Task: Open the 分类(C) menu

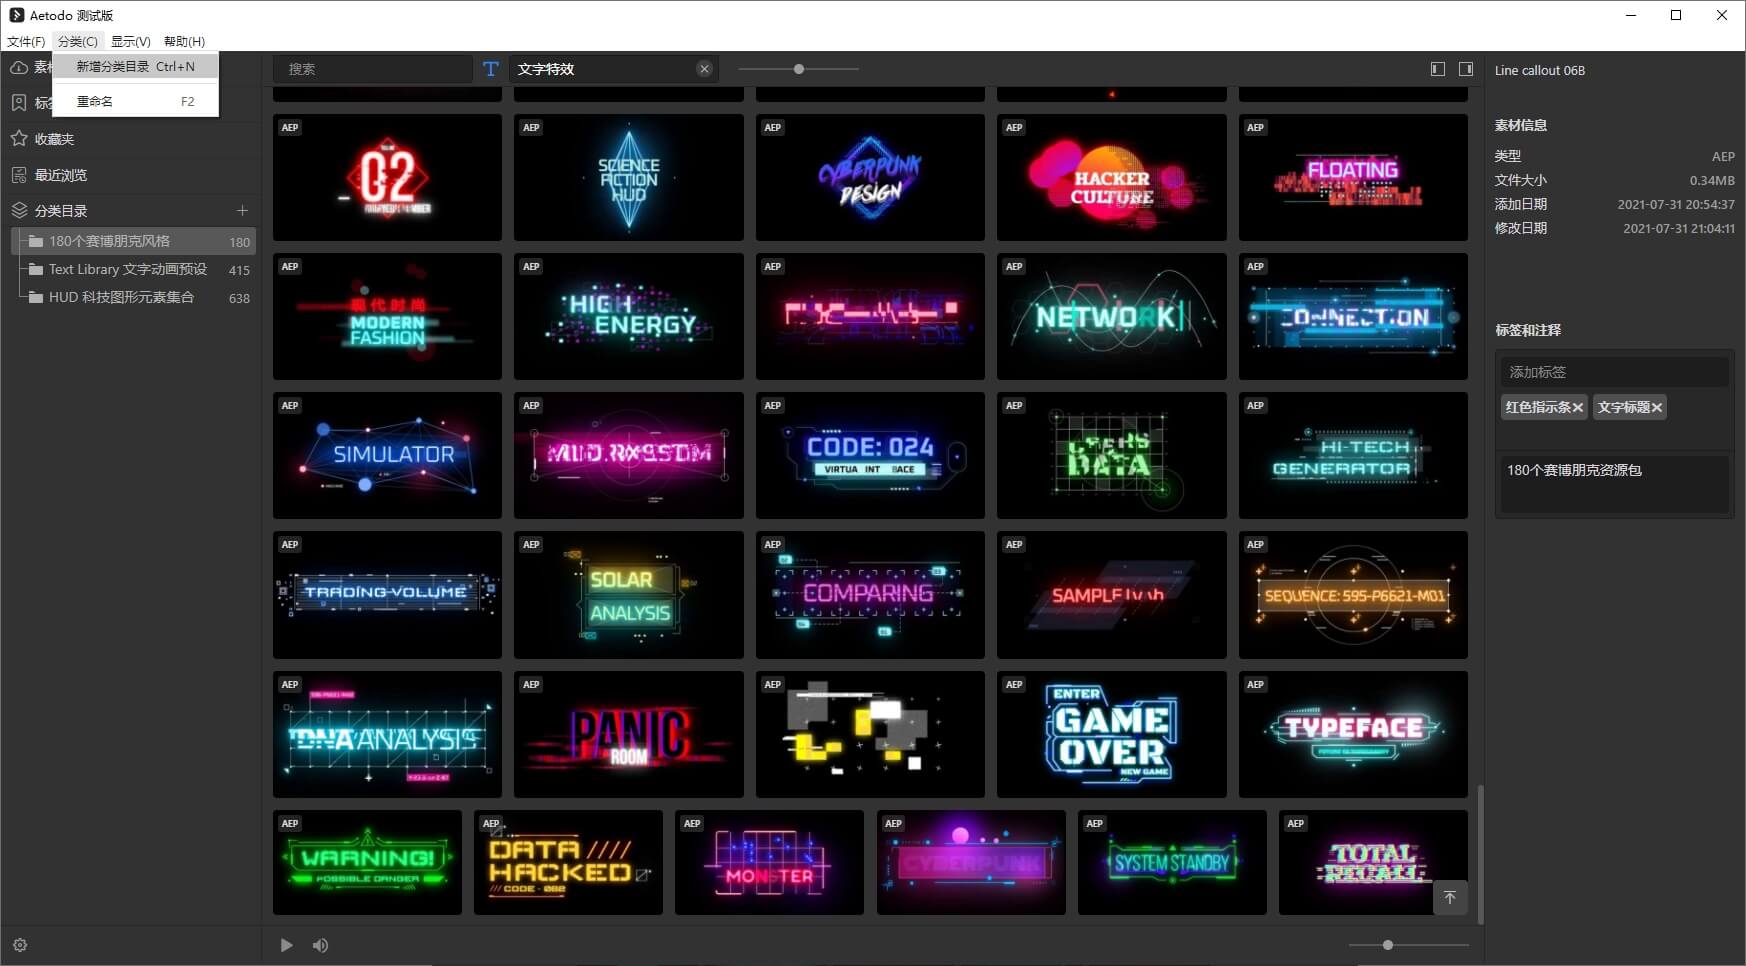Action: [78, 42]
